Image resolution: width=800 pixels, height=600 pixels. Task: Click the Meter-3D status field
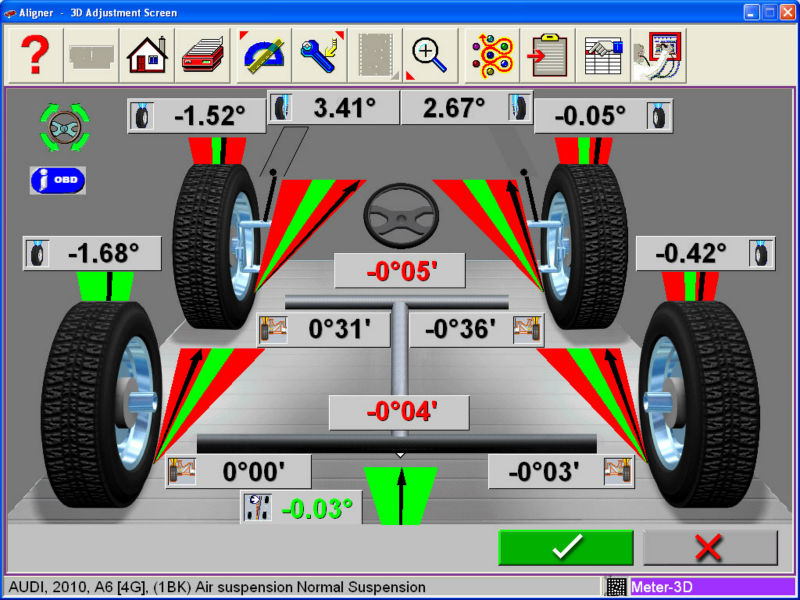[x=712, y=587]
